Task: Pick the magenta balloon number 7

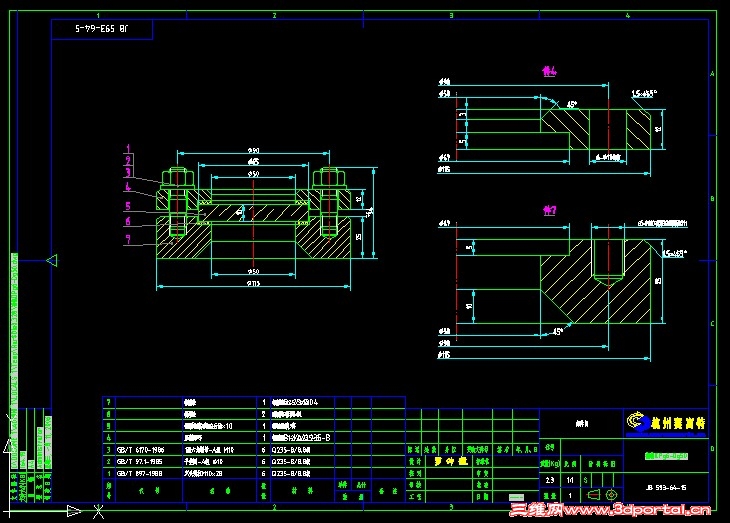Action: 128,239
